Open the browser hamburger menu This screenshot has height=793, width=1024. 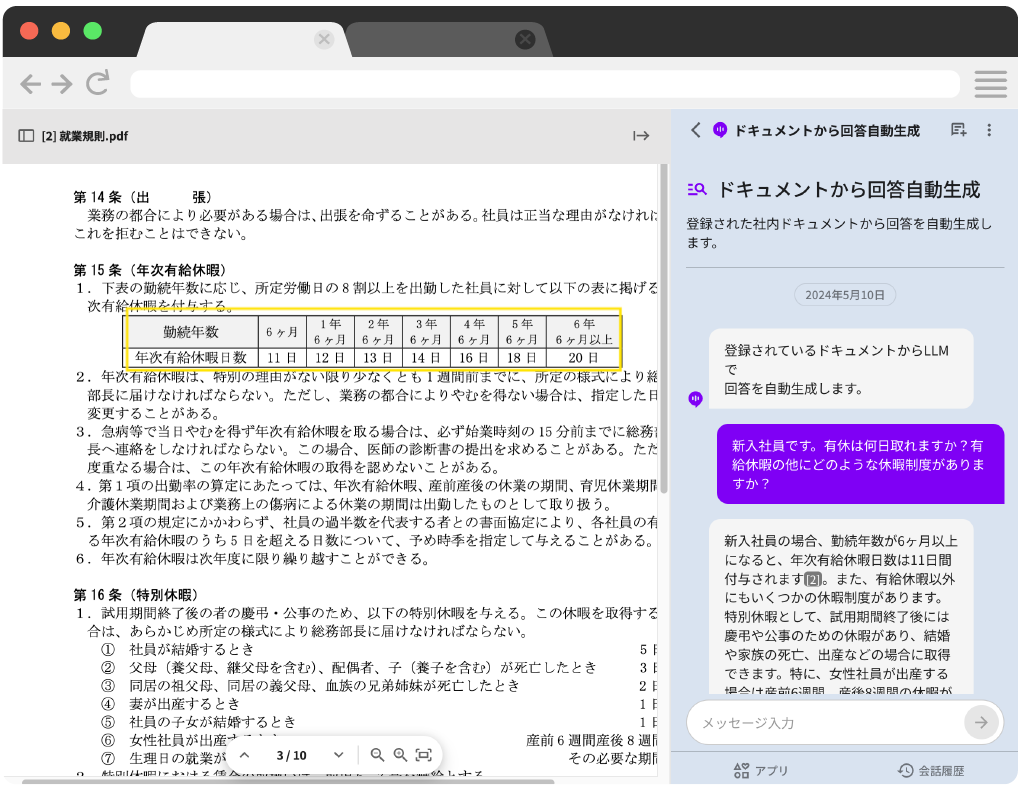[x=990, y=84]
